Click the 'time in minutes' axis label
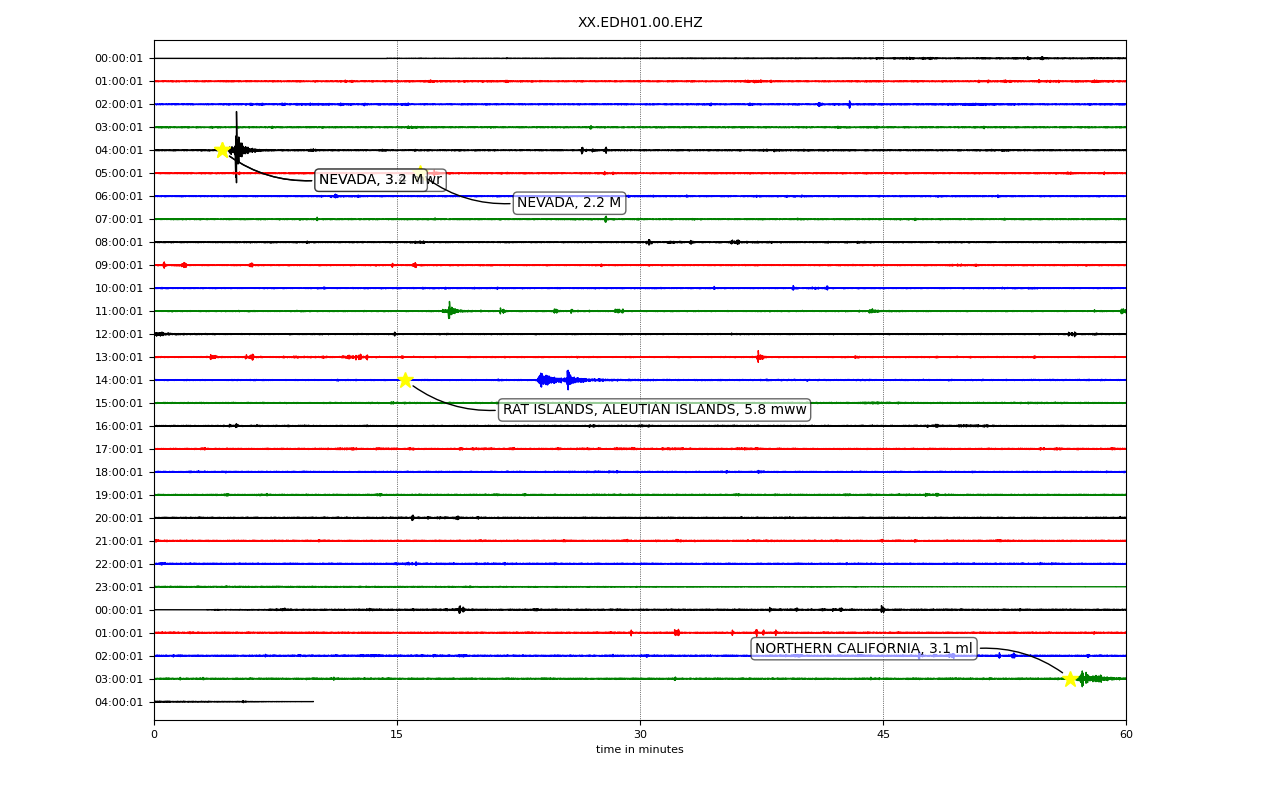The image size is (1280, 800). [640, 750]
